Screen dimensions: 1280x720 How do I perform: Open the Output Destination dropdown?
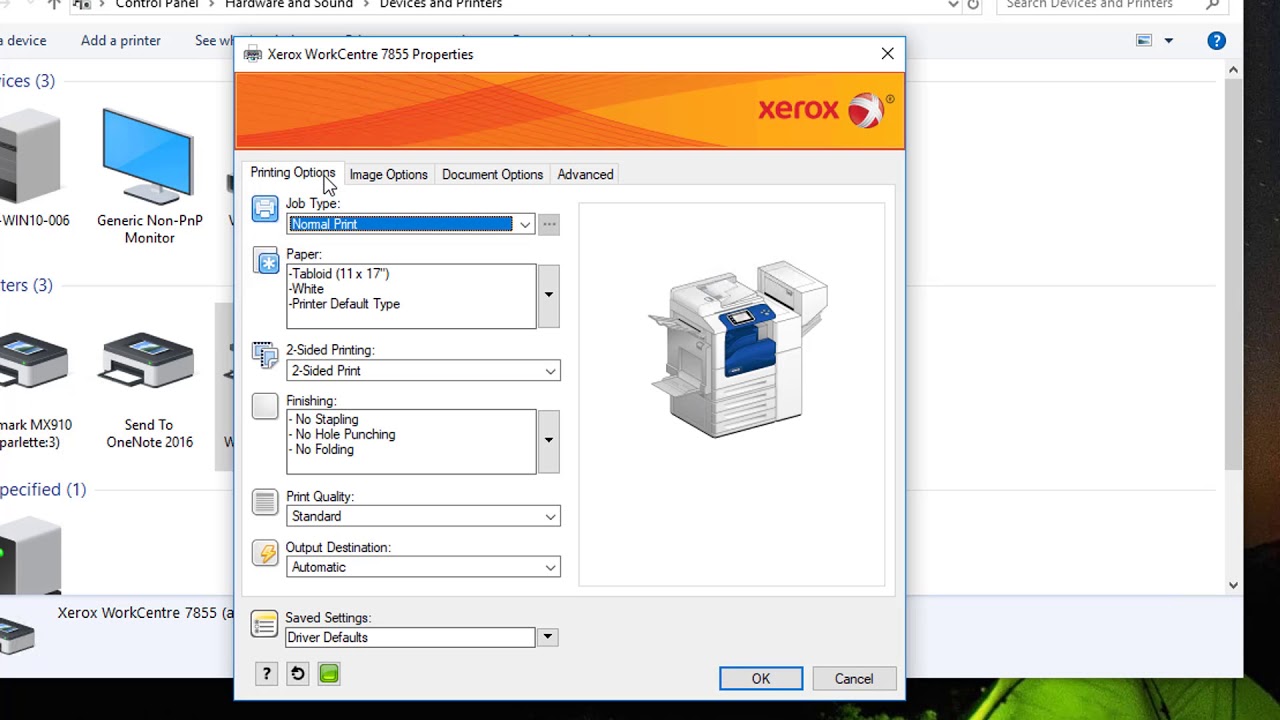click(550, 568)
